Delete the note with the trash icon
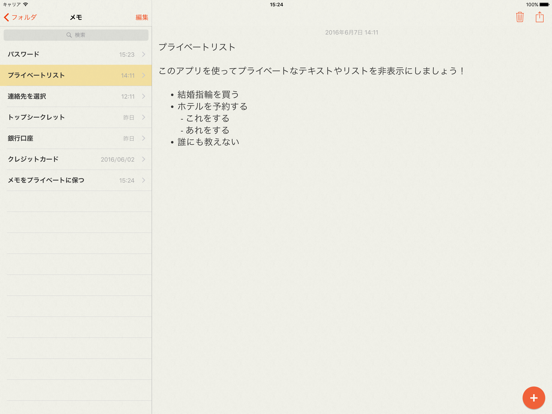The height and width of the screenshot is (414, 552). coord(520,17)
